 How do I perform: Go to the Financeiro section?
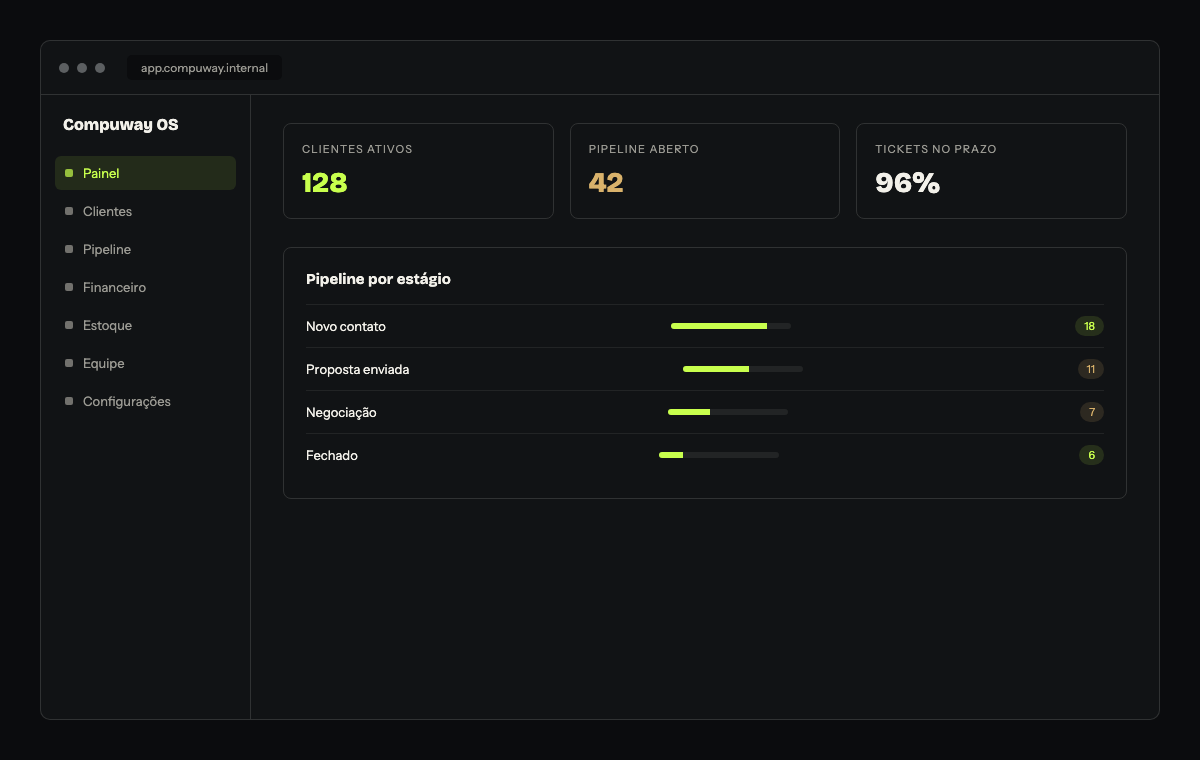tap(145, 287)
